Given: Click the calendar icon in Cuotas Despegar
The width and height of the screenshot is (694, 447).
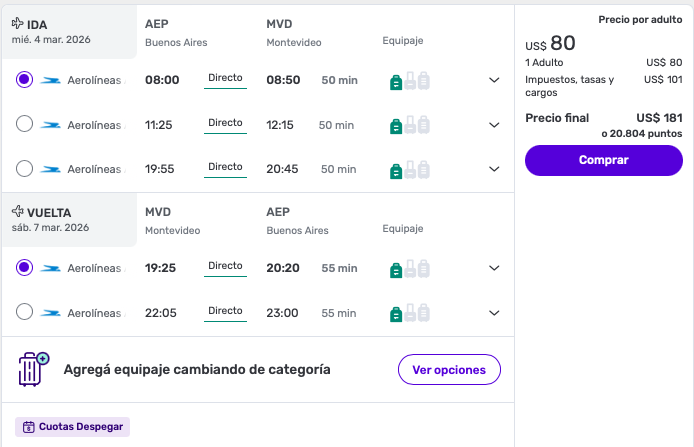Looking at the screenshot, I should [28, 427].
